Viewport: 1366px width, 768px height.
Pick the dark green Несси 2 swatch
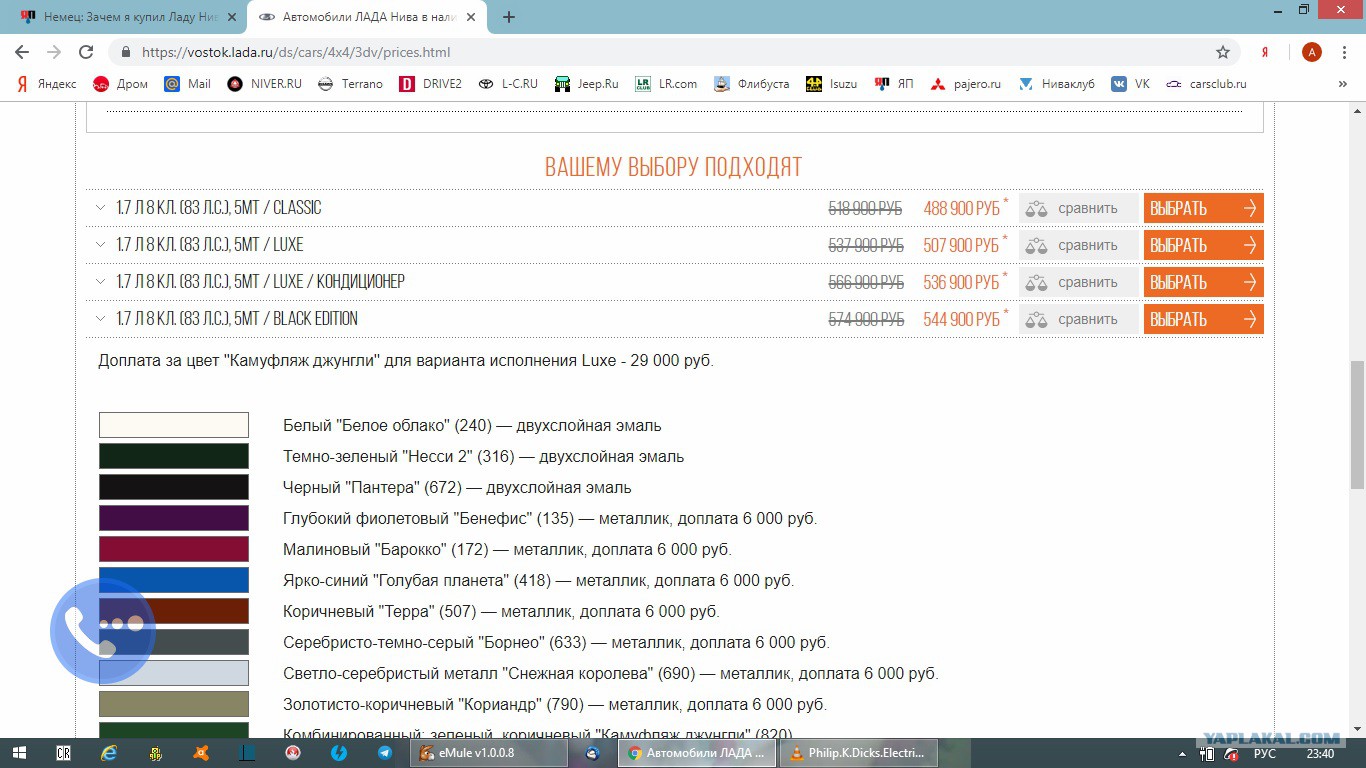click(x=174, y=456)
